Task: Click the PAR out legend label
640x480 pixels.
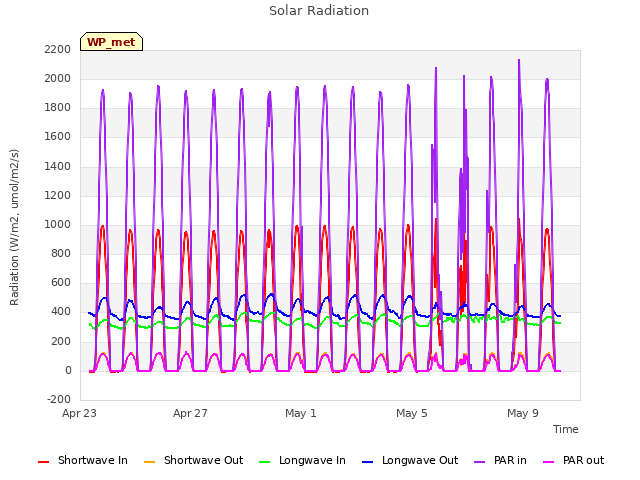Action: (583, 460)
